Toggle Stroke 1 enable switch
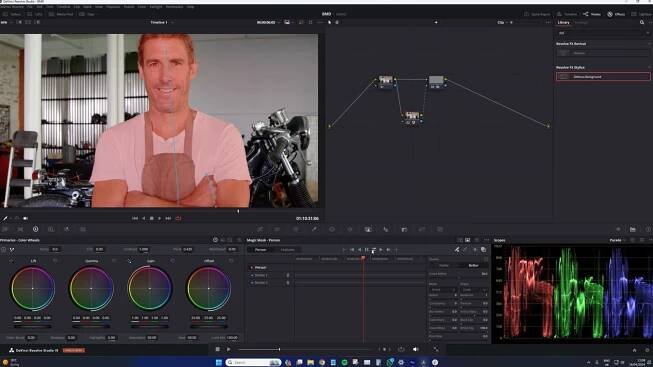Image resolution: width=653 pixels, height=367 pixels. point(288,275)
